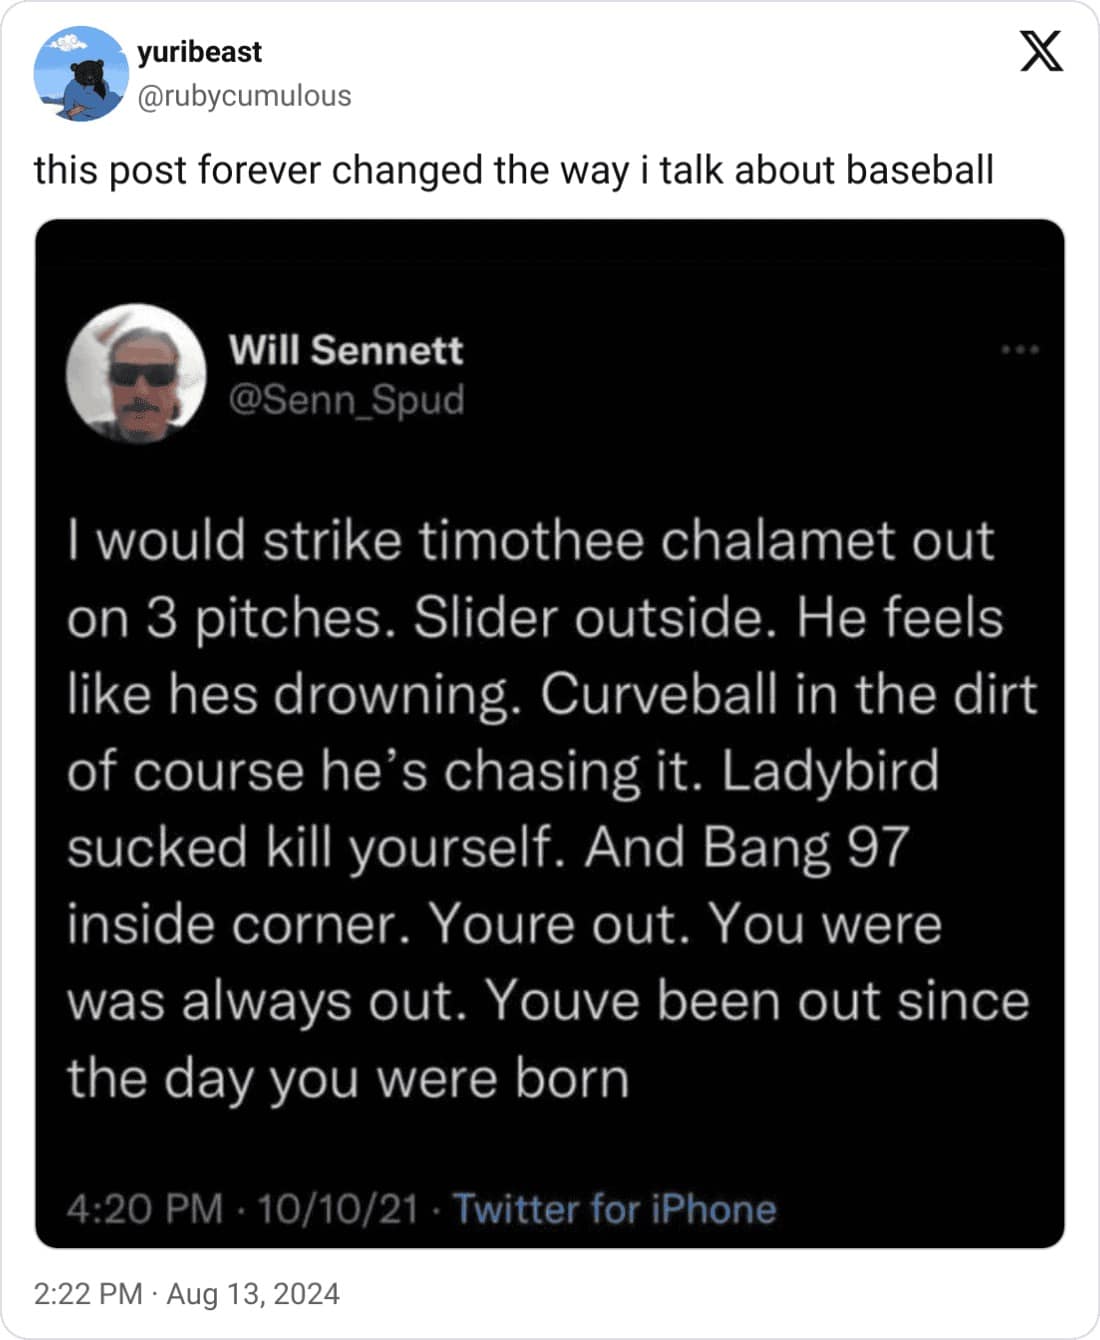Screen dimensions: 1100x1340
Task: Open yuribeast's profile avatar
Action: pyautogui.click(x=80, y=73)
